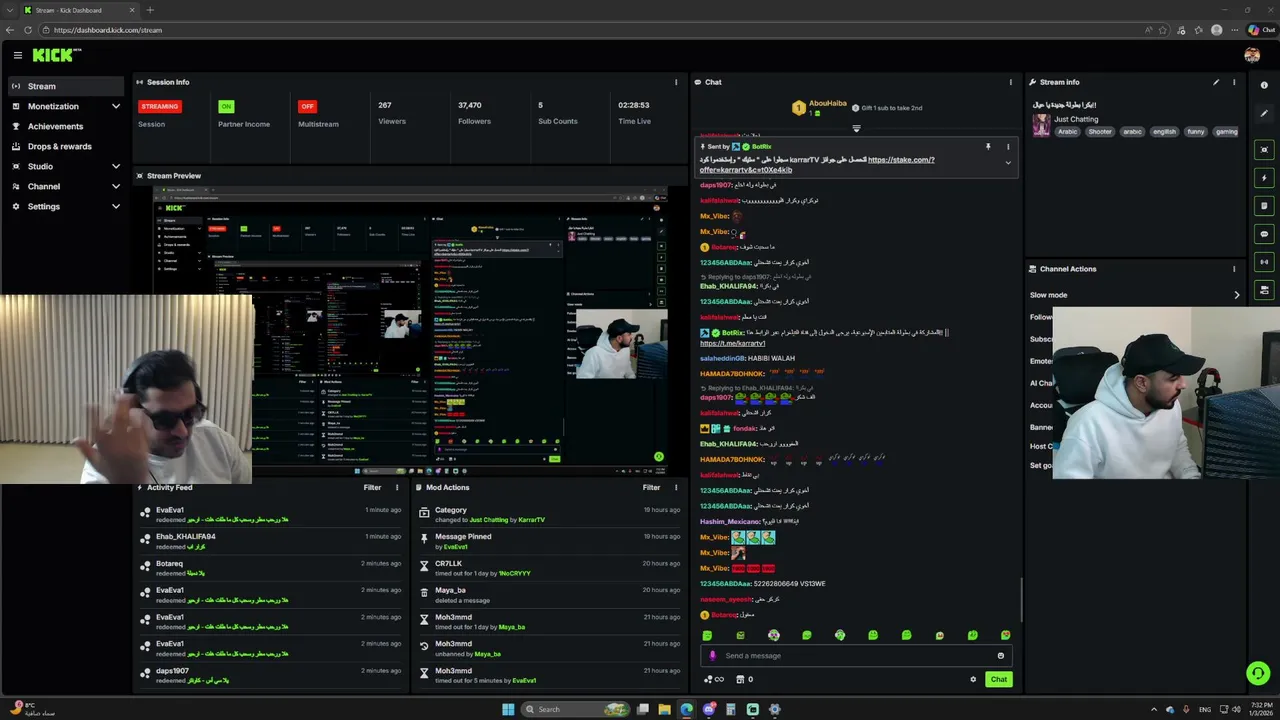Open a new browser tab
Image resolution: width=1280 pixels, height=720 pixels.
(x=150, y=10)
